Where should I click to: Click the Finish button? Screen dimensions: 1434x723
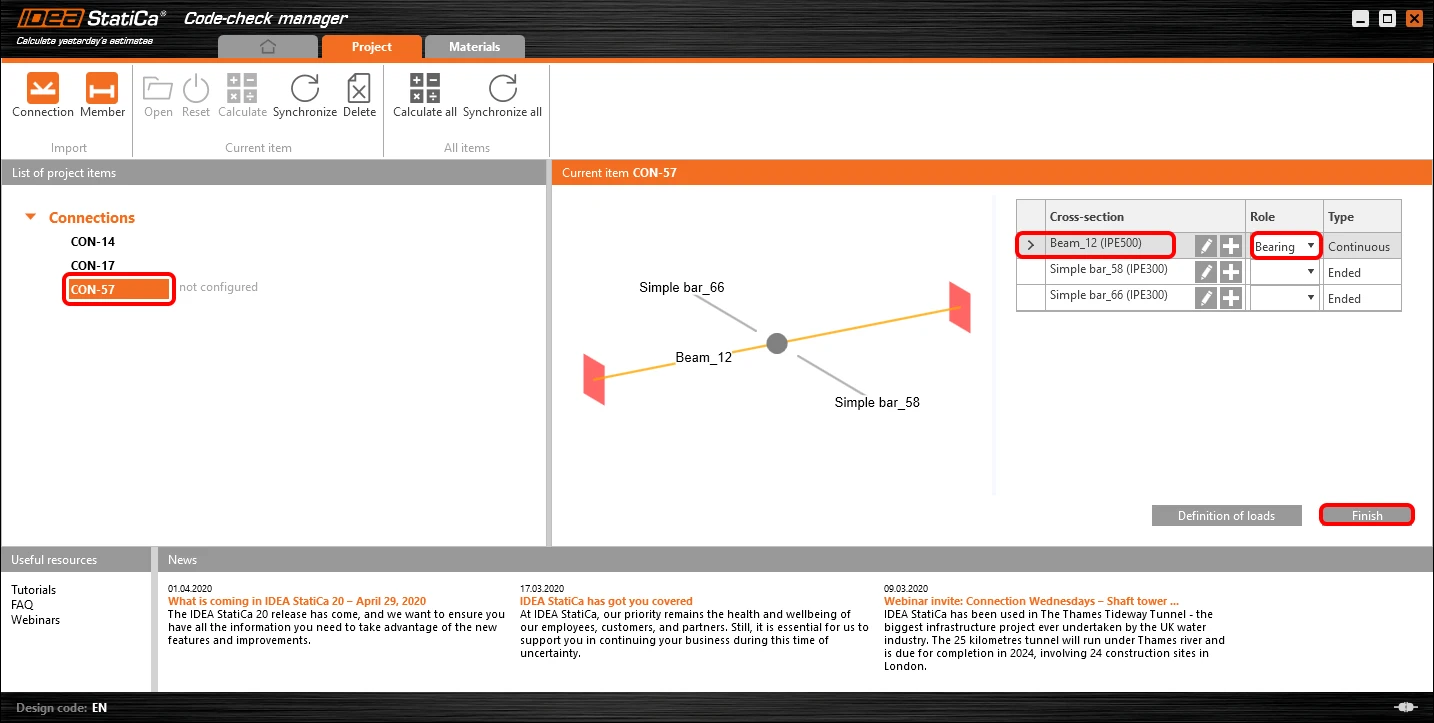[1367, 516]
